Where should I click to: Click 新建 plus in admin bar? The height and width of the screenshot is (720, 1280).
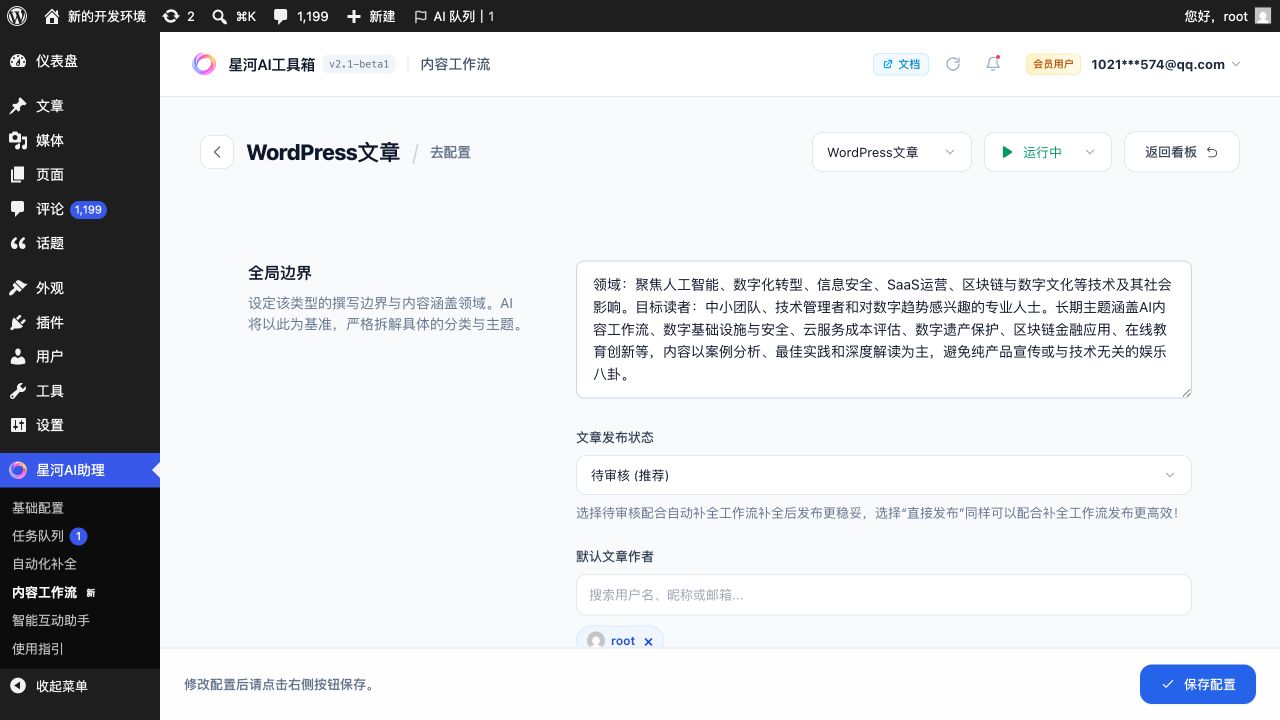370,16
